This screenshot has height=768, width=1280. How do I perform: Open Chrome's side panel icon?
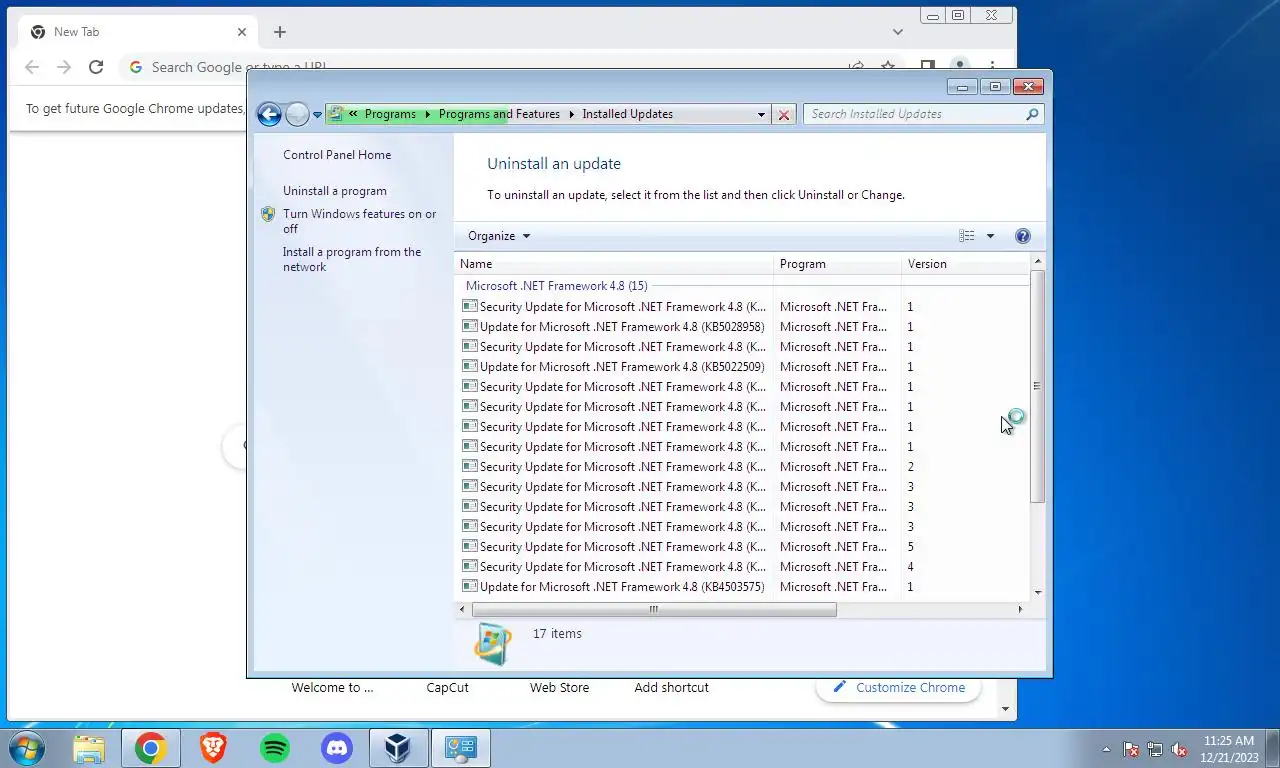(x=928, y=66)
